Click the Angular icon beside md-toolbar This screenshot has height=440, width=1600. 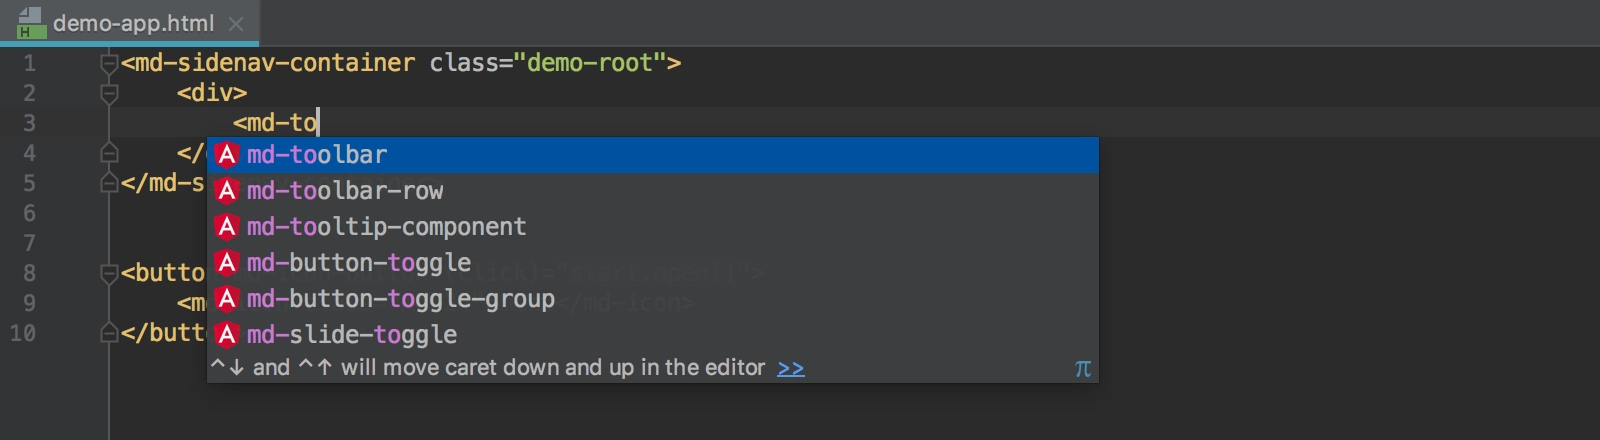click(x=227, y=155)
